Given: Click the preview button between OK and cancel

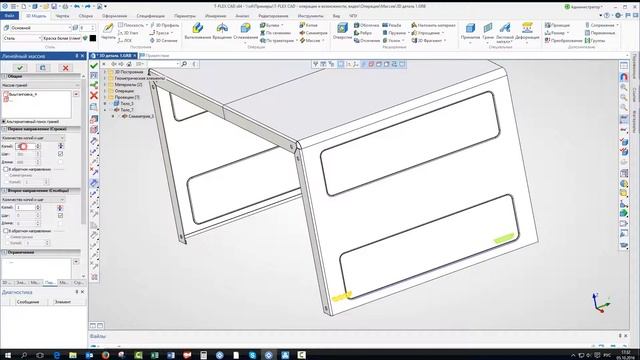Looking at the screenshot, I should (42, 68).
